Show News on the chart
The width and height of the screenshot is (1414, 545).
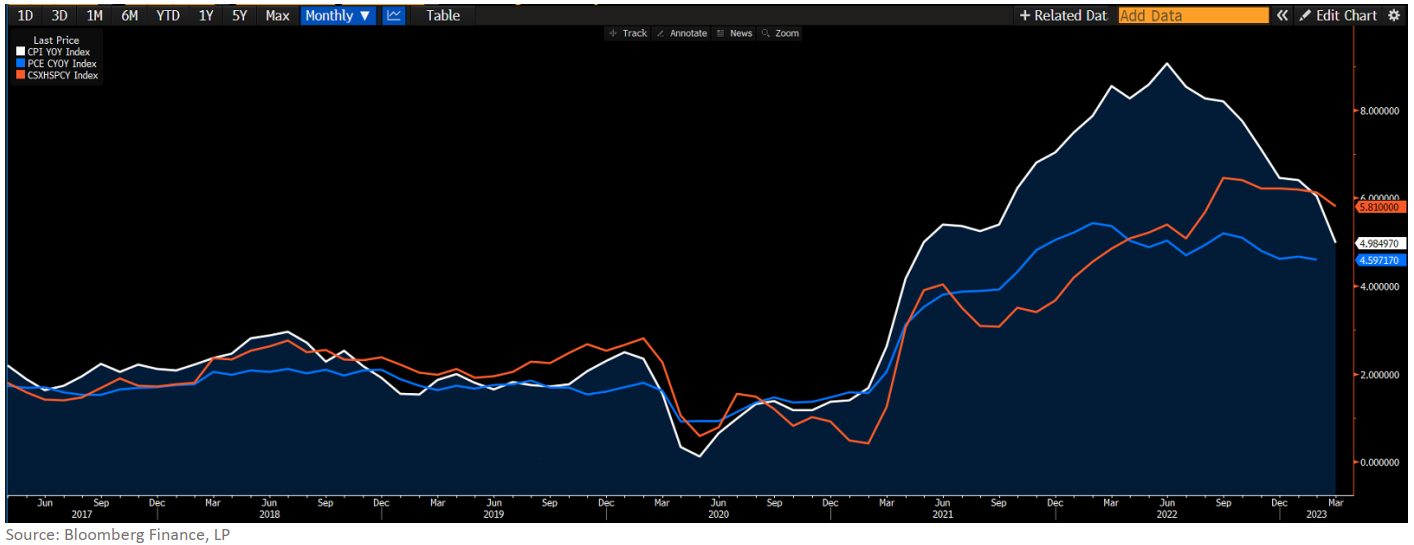tap(734, 33)
